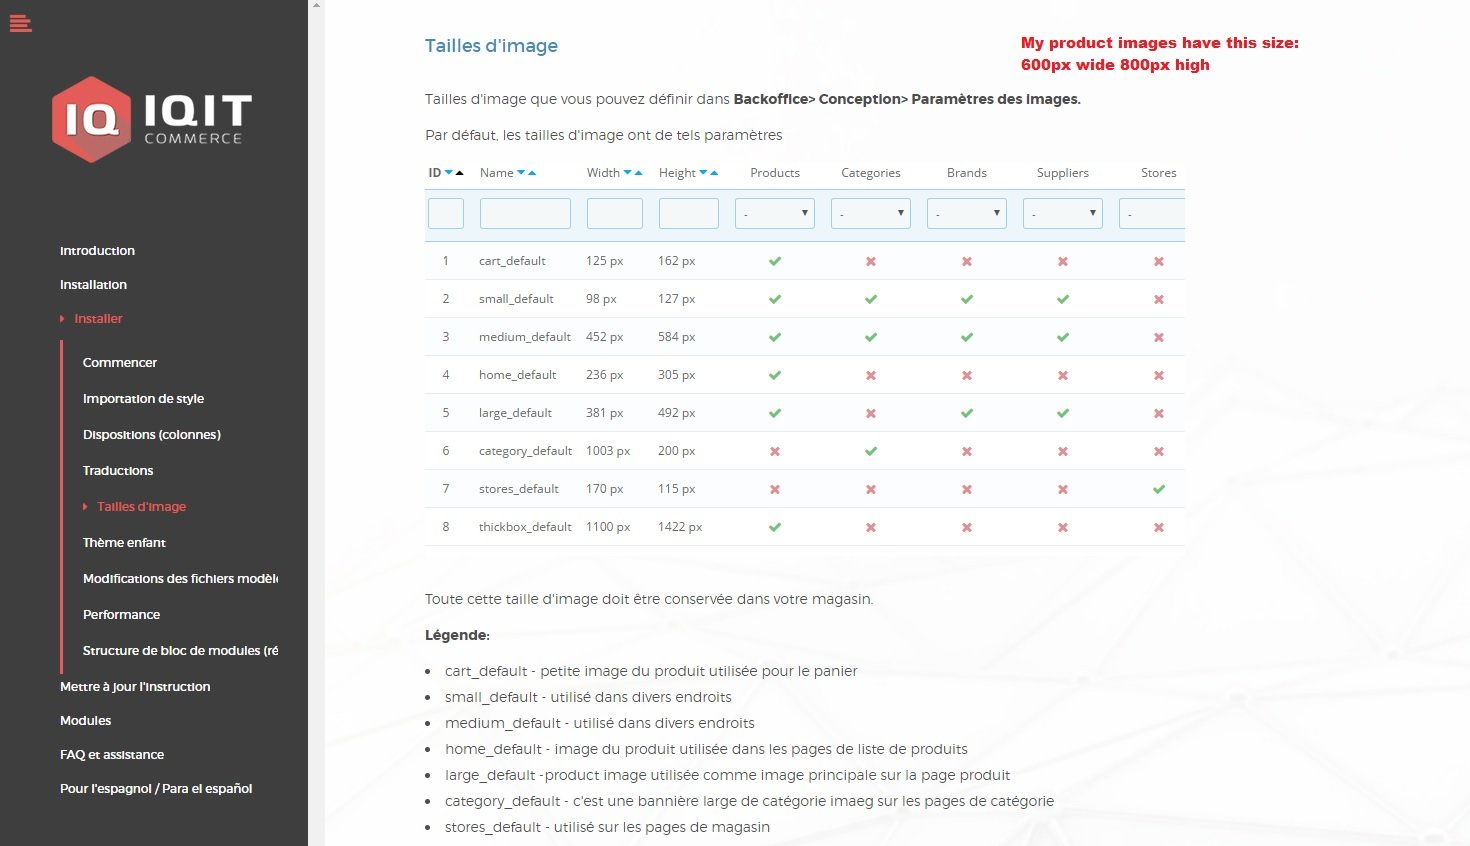The height and width of the screenshot is (846, 1470).
Task: Sort Name column descending arrow
Action: click(x=521, y=173)
